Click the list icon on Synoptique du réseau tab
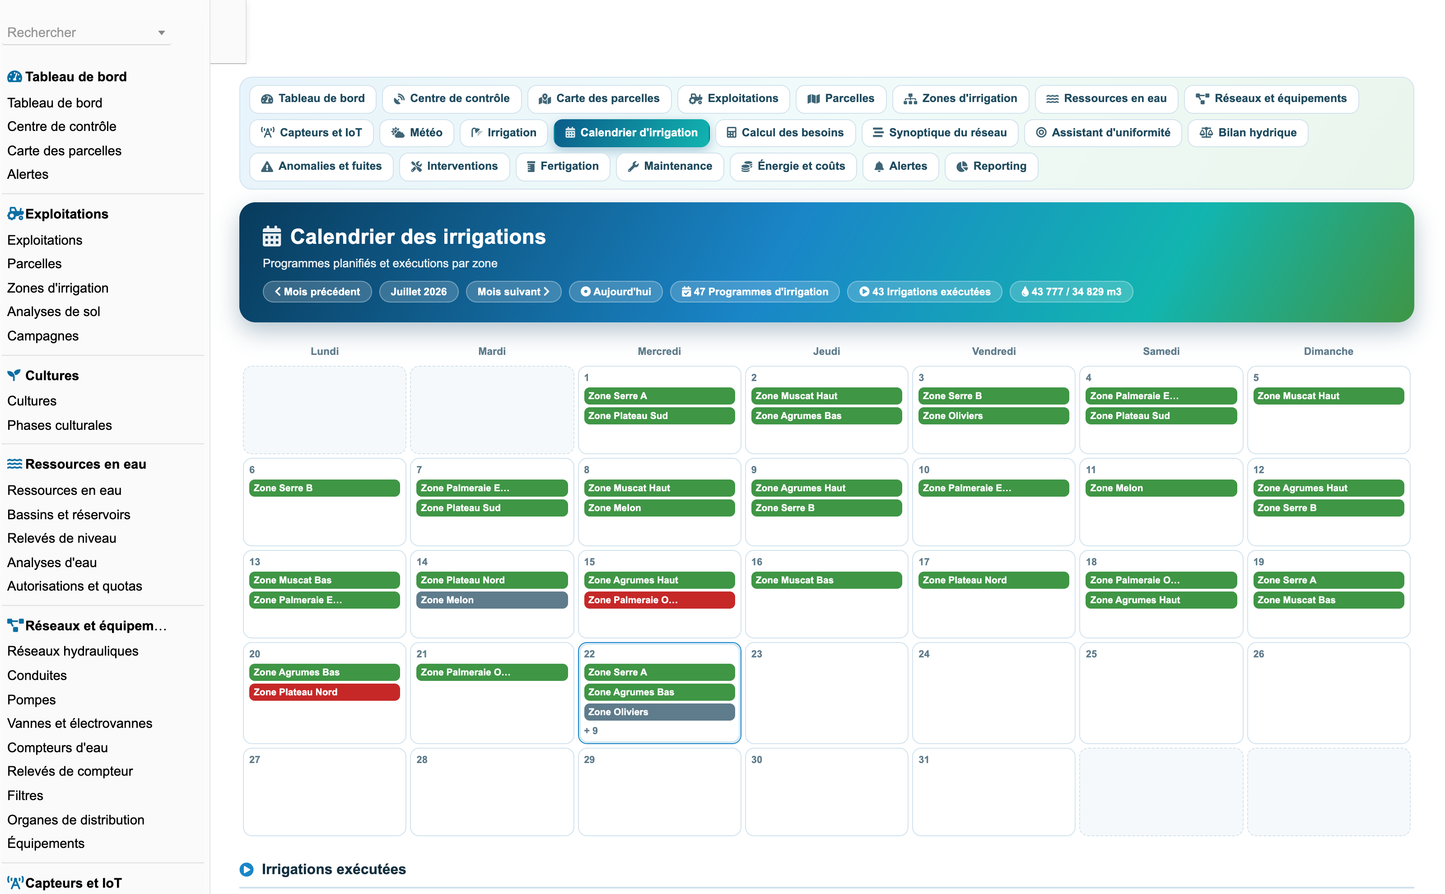The width and height of the screenshot is (1445, 894). [878, 133]
